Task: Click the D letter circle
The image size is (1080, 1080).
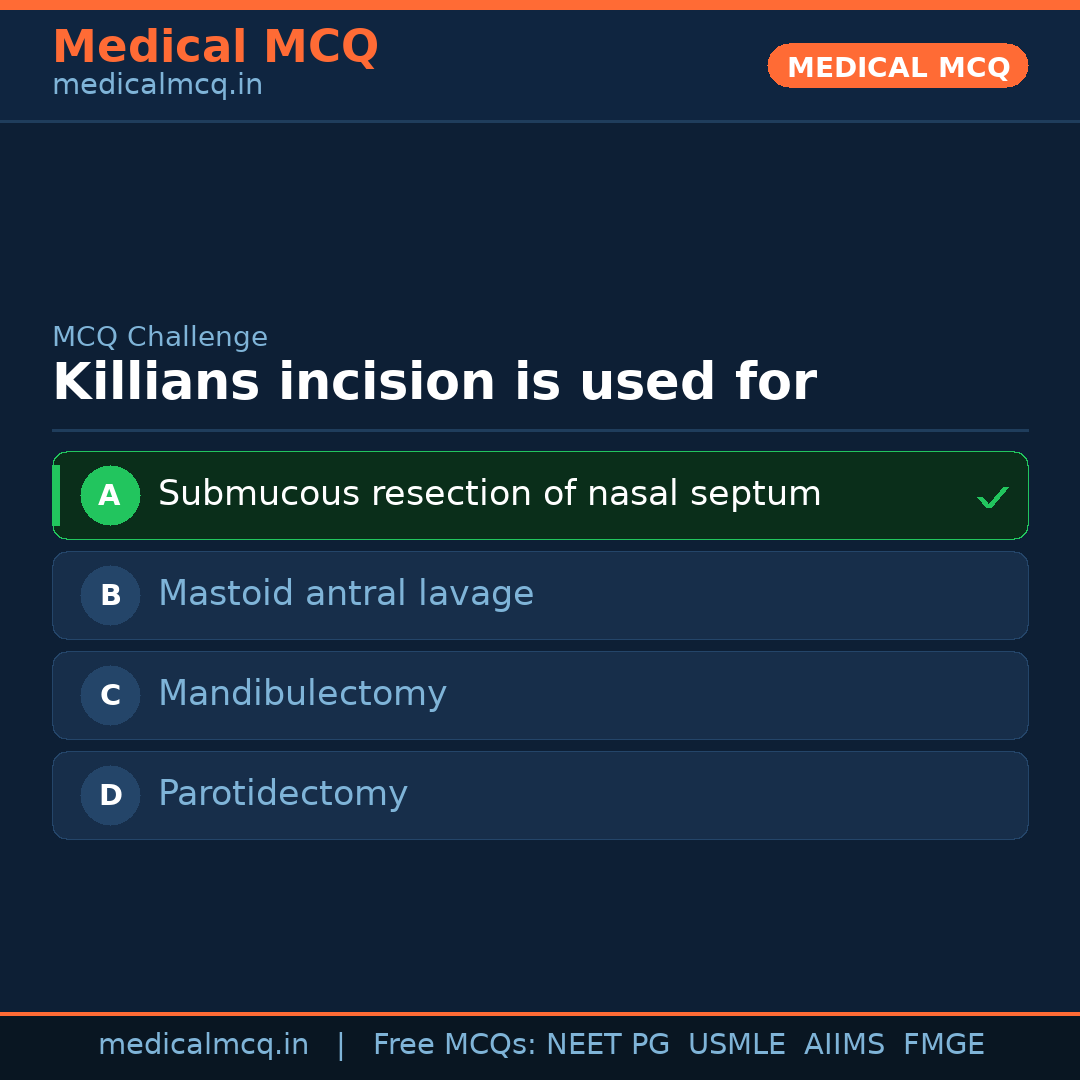Action: [x=110, y=795]
